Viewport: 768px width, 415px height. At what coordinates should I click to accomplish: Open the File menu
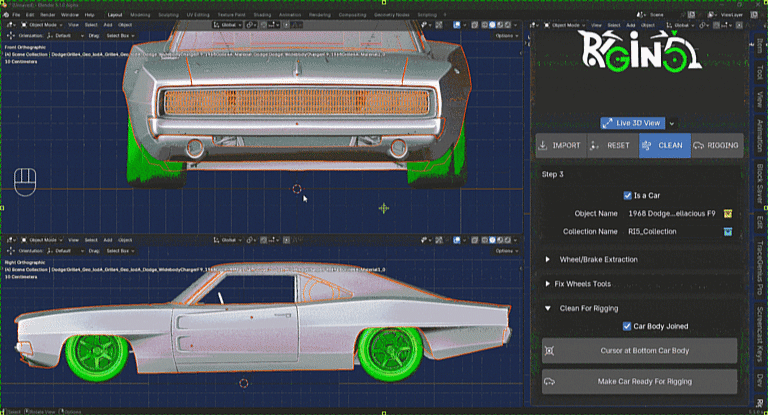tap(16, 15)
